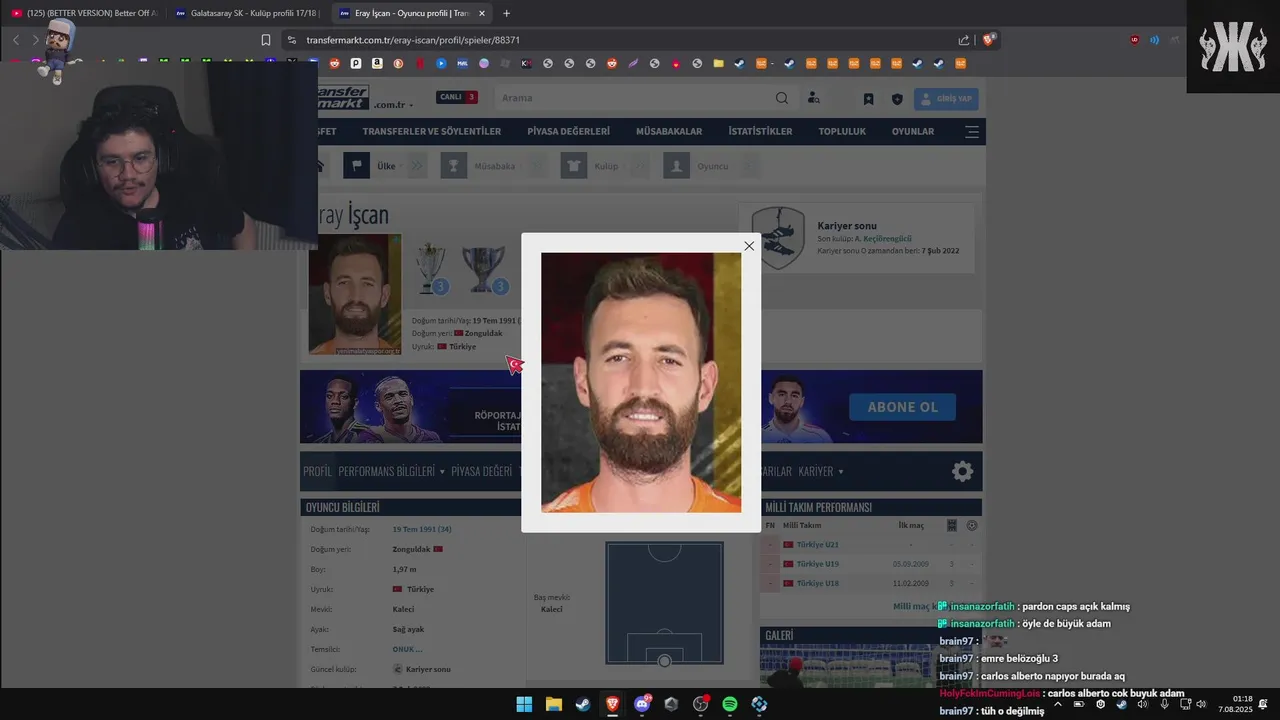Open the Brave Shields lion icon
Viewport: 1280px width, 720px height.
[989, 40]
